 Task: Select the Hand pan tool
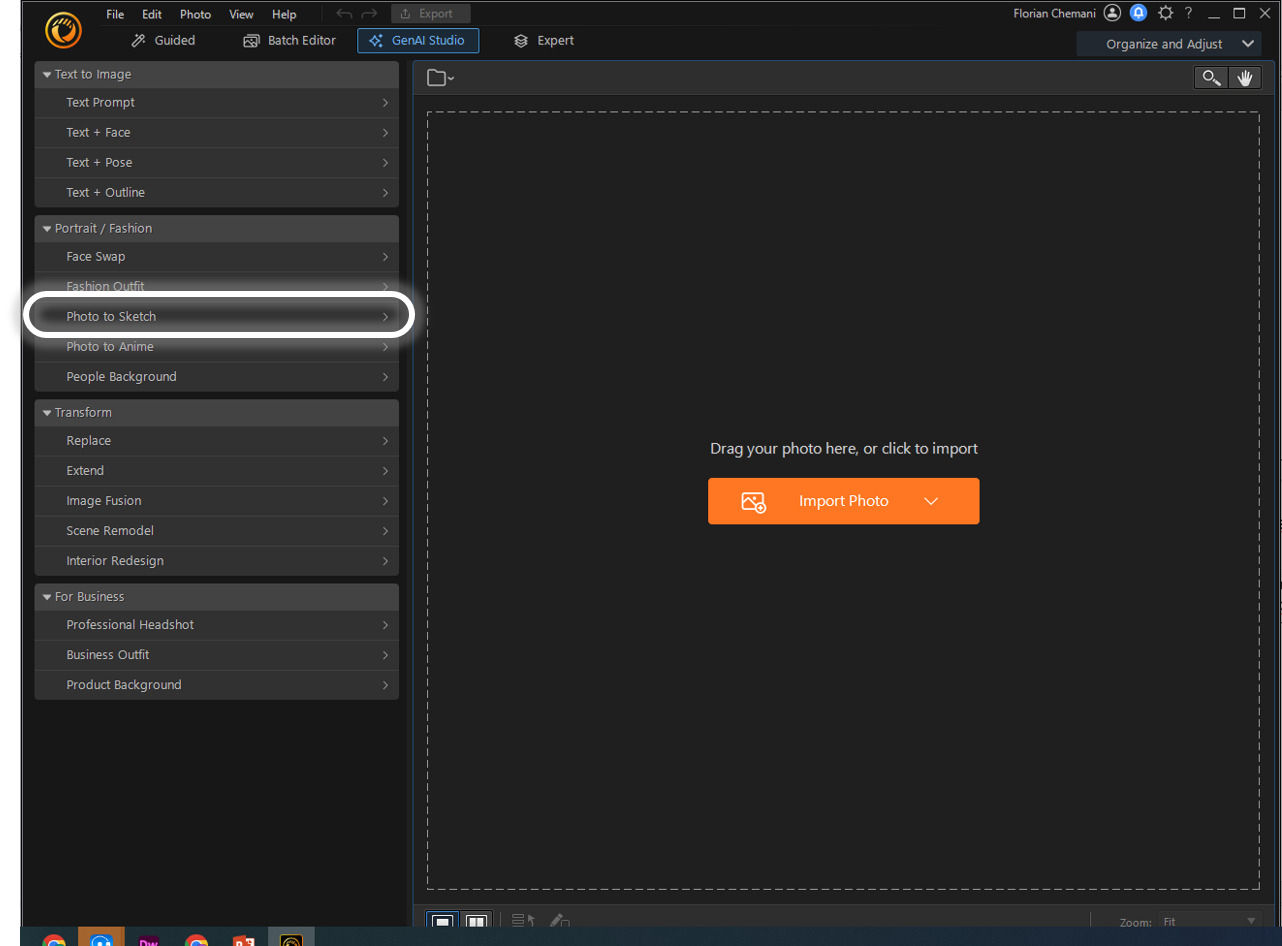pos(1246,77)
